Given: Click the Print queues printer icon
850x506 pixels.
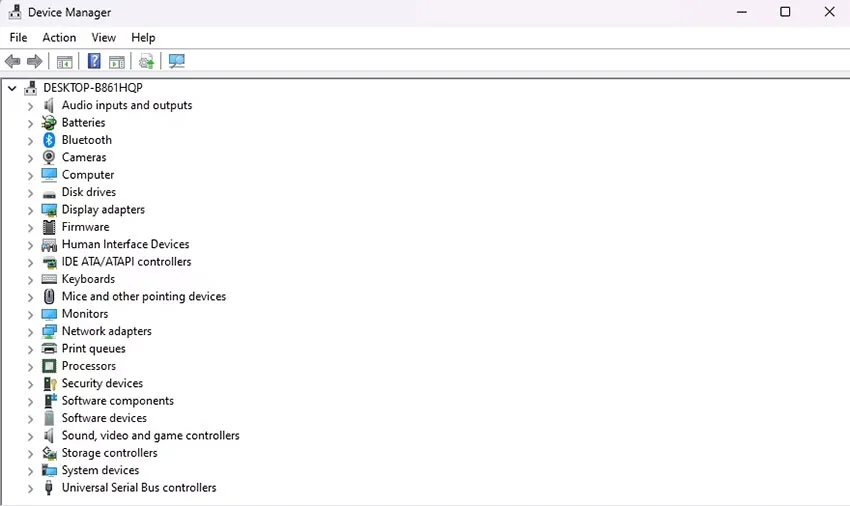Looking at the screenshot, I should point(49,349).
